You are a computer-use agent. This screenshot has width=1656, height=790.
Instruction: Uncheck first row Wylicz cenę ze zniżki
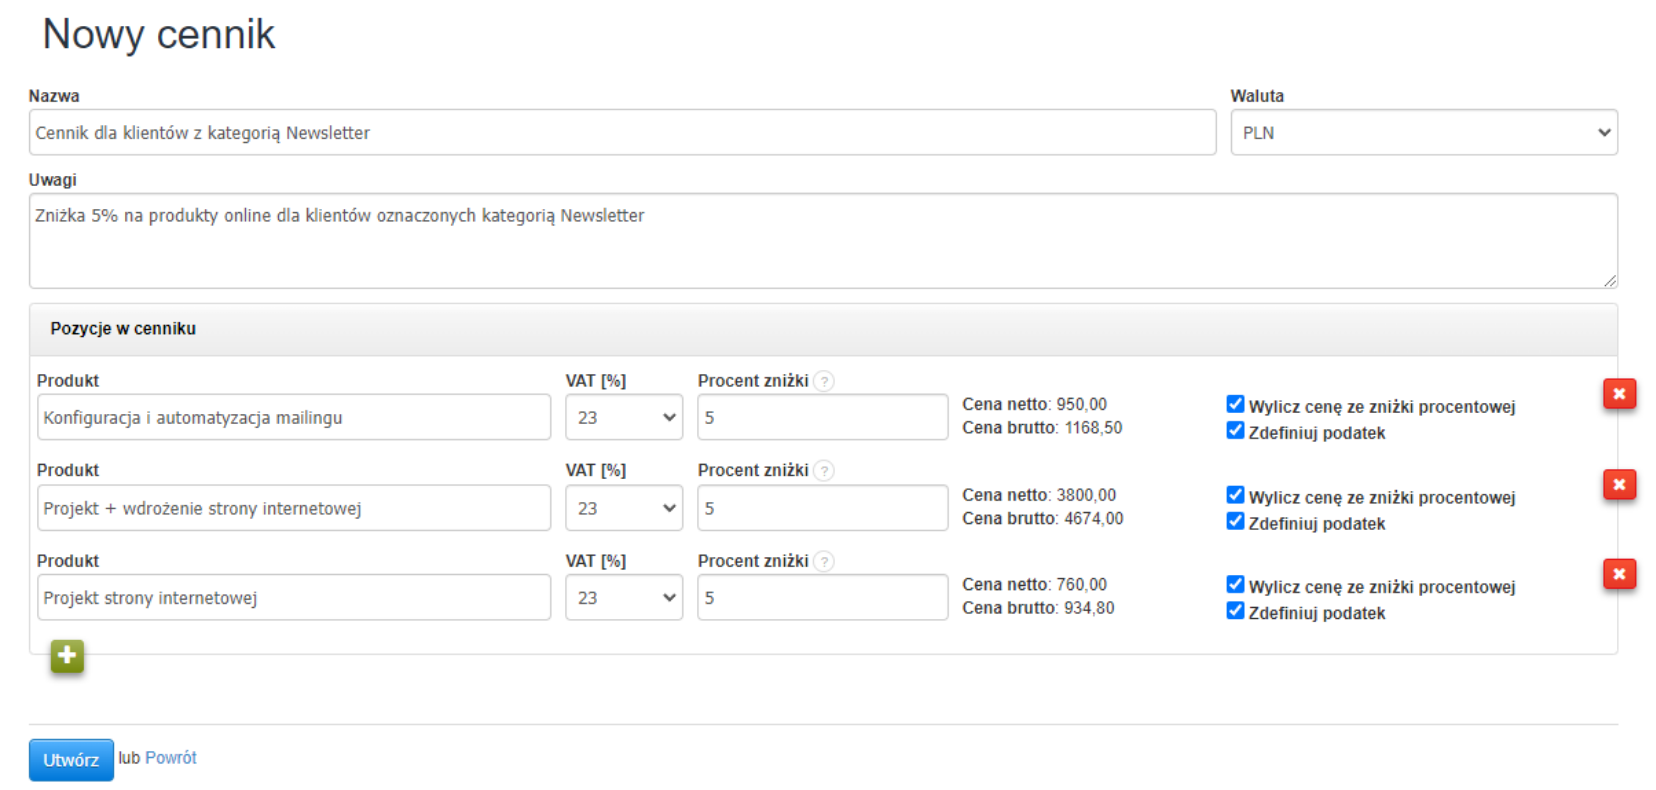tap(1235, 404)
